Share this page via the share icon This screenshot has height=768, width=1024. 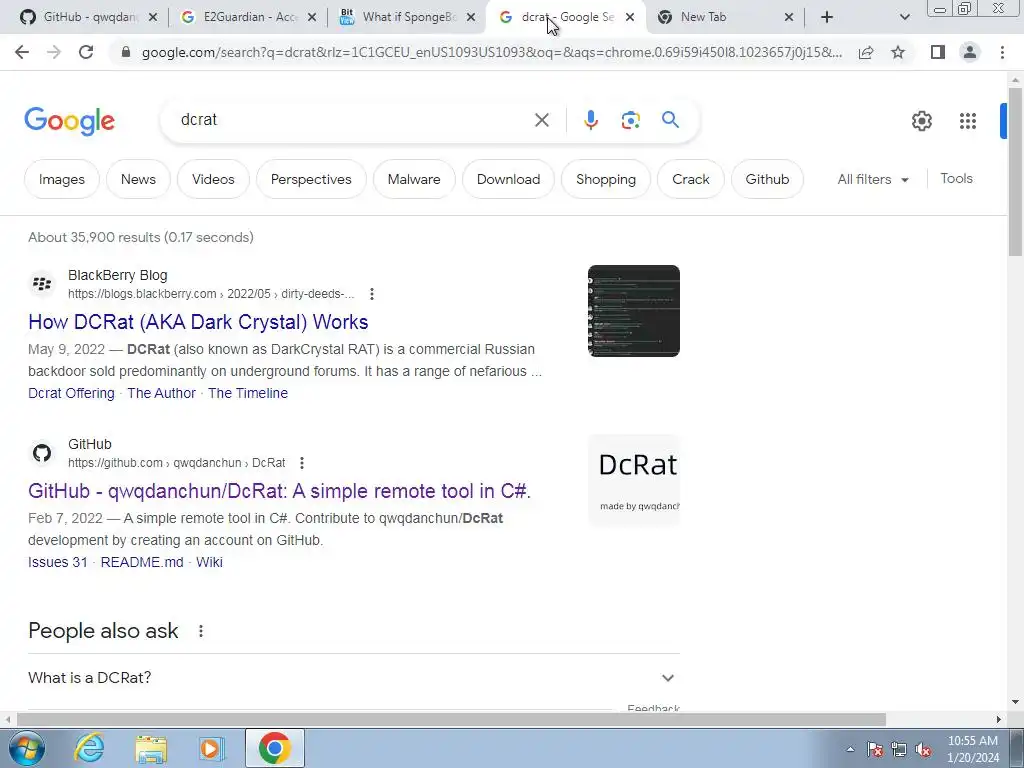click(866, 52)
